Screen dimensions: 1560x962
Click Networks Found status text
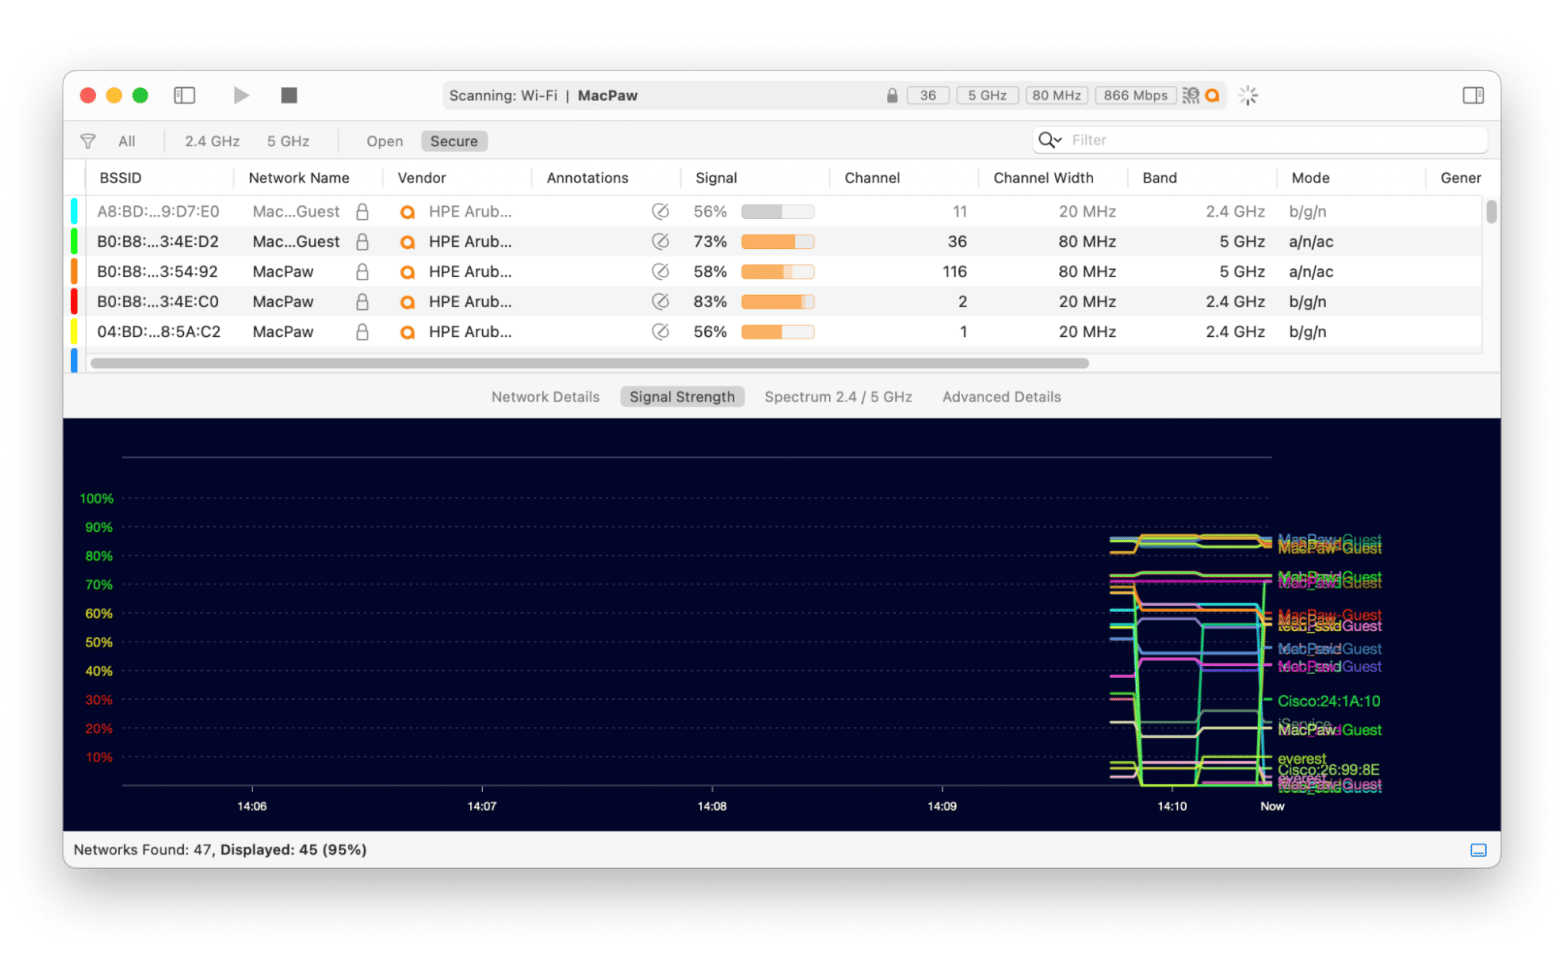[x=220, y=850]
